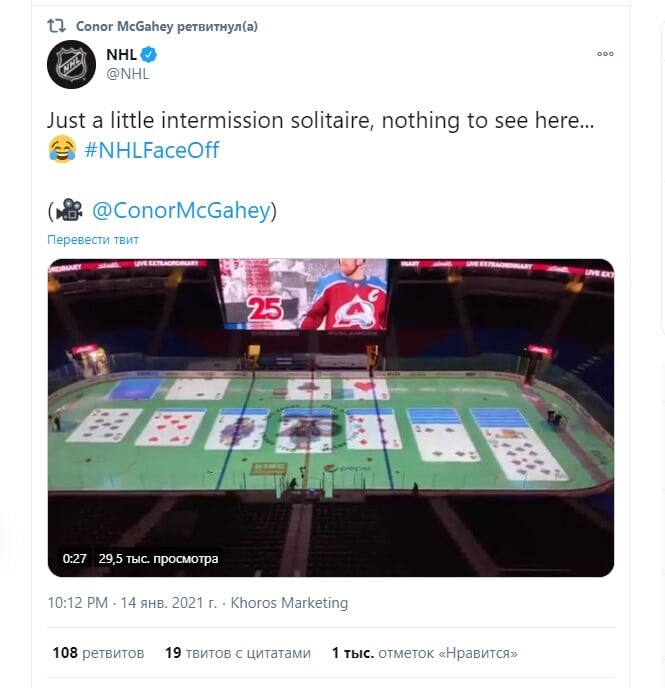Click the laughing-crying emoji in the tweet

tap(62, 150)
